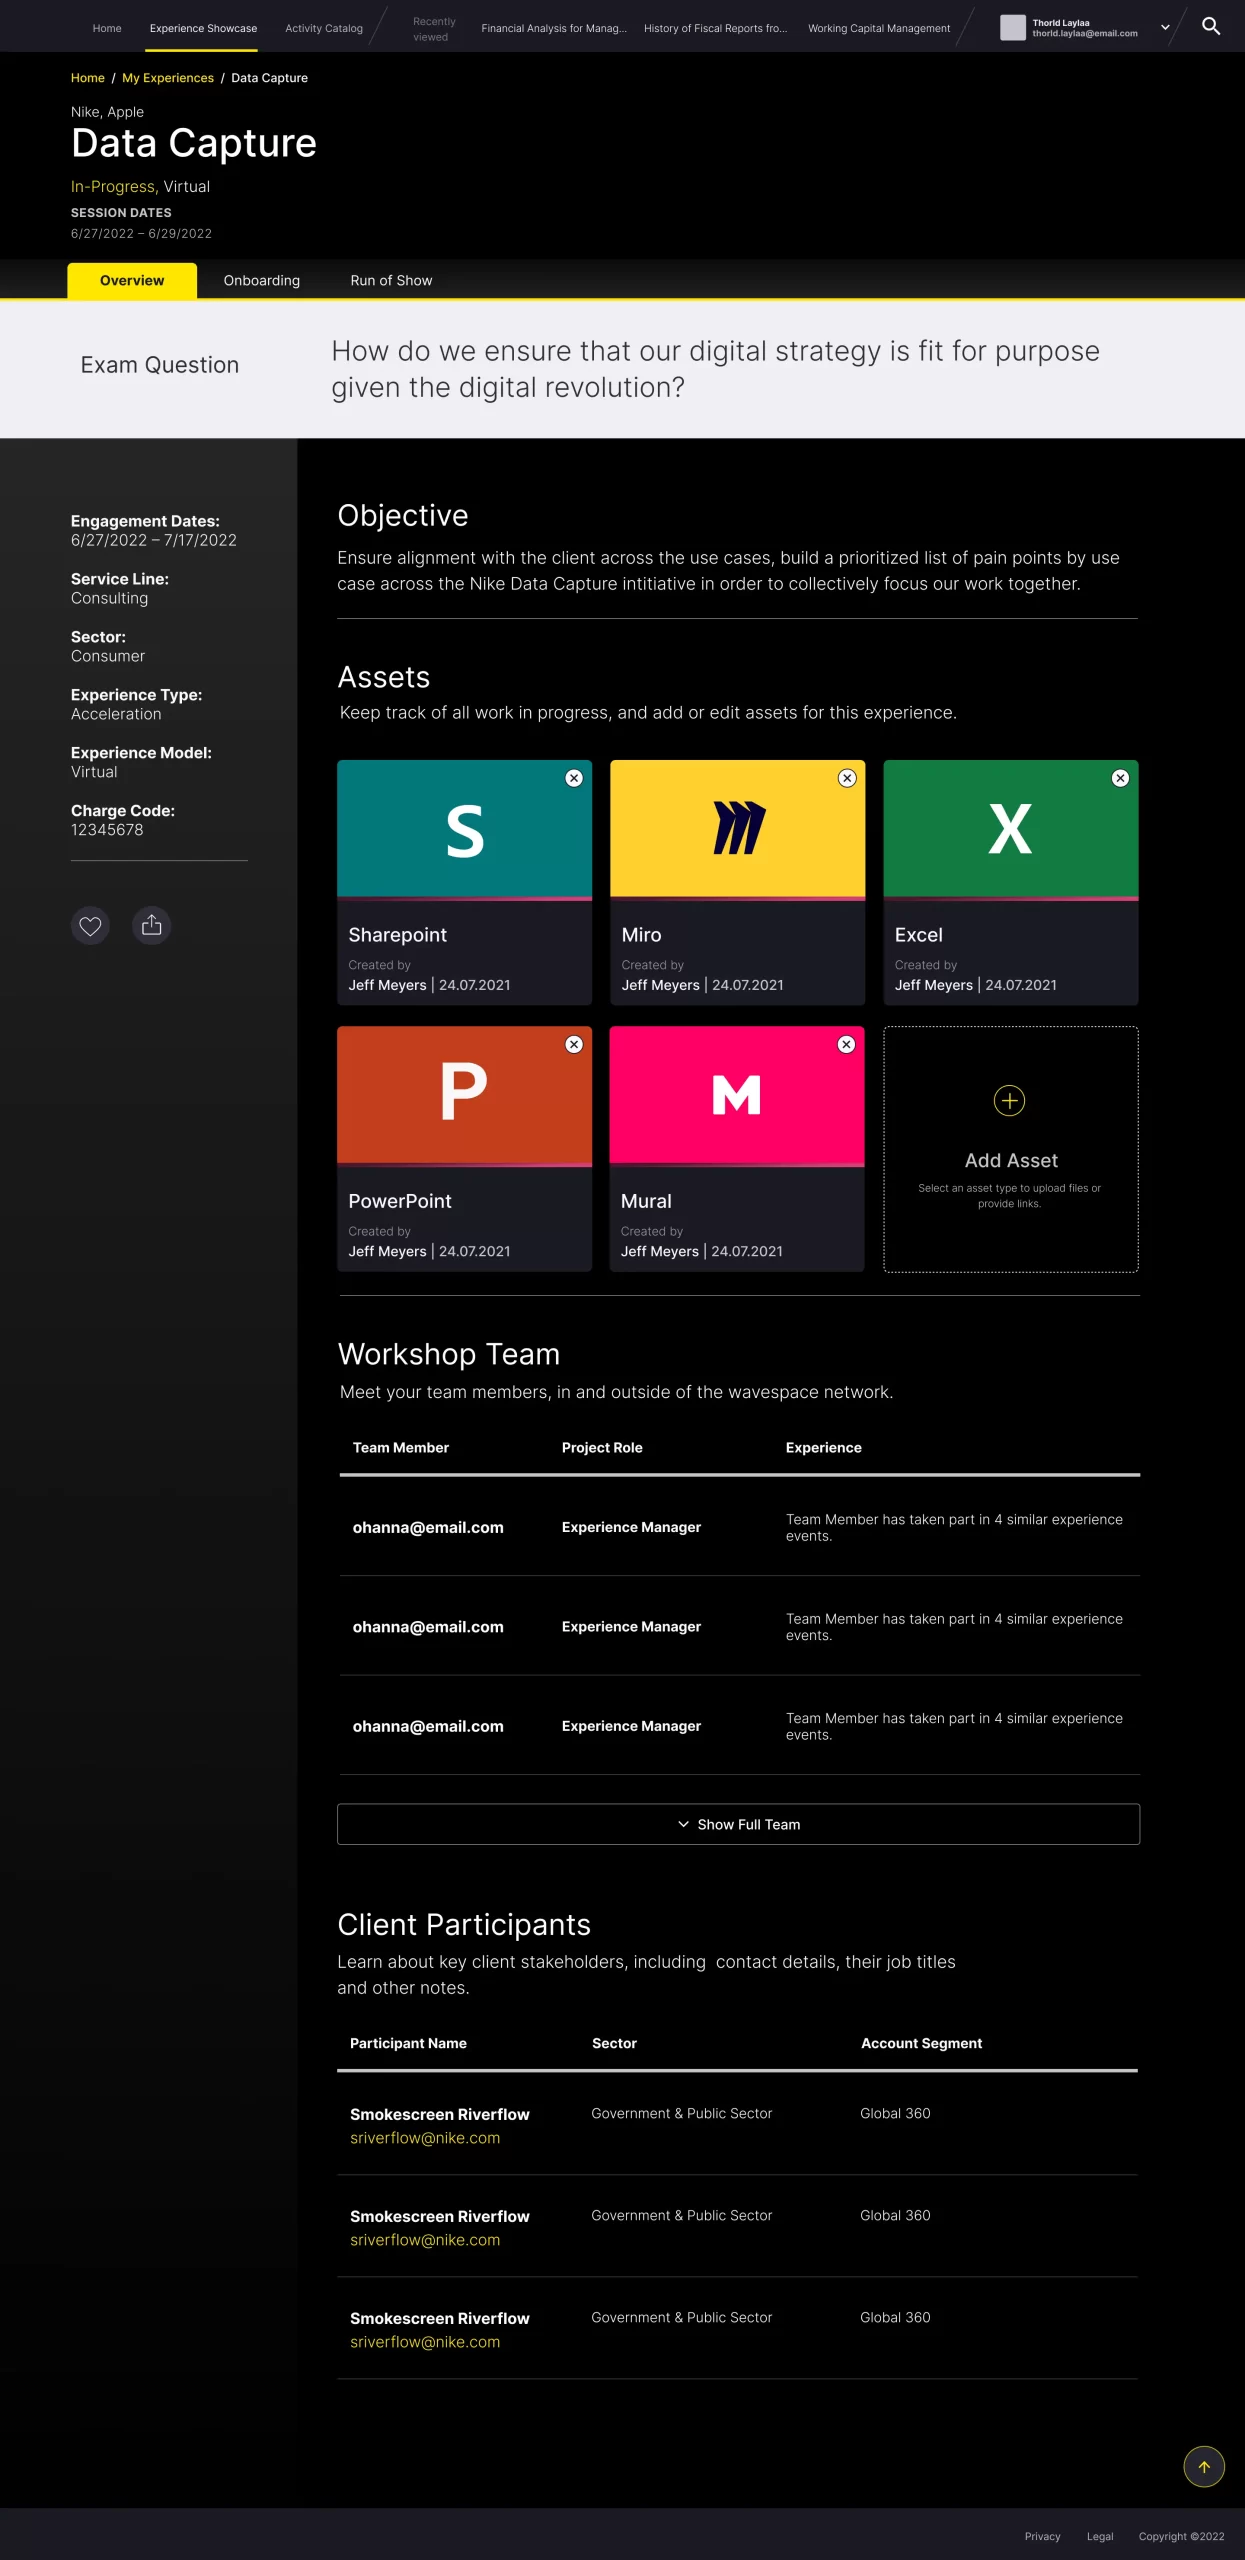Click the user profile avatar
The image size is (1245, 2560).
[1013, 28]
